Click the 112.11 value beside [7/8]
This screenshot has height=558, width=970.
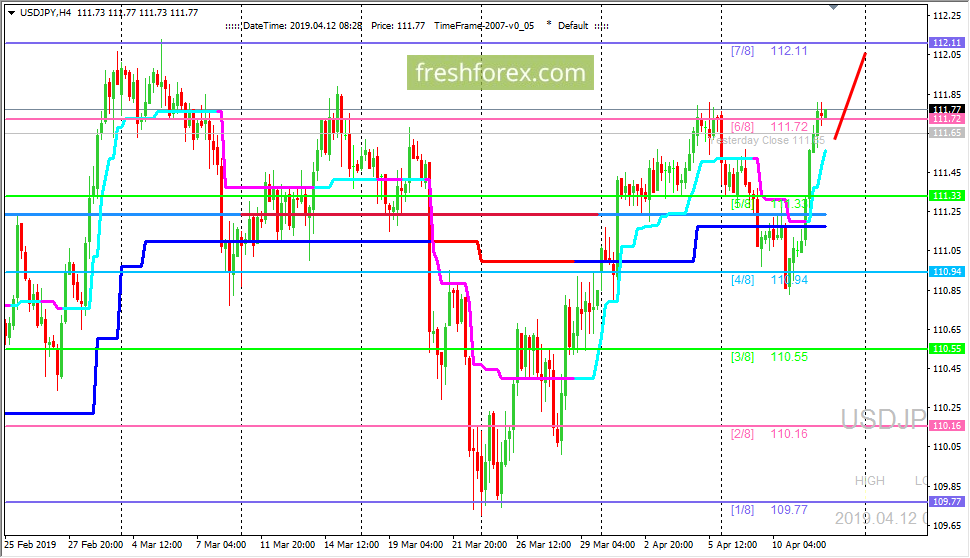789,51
